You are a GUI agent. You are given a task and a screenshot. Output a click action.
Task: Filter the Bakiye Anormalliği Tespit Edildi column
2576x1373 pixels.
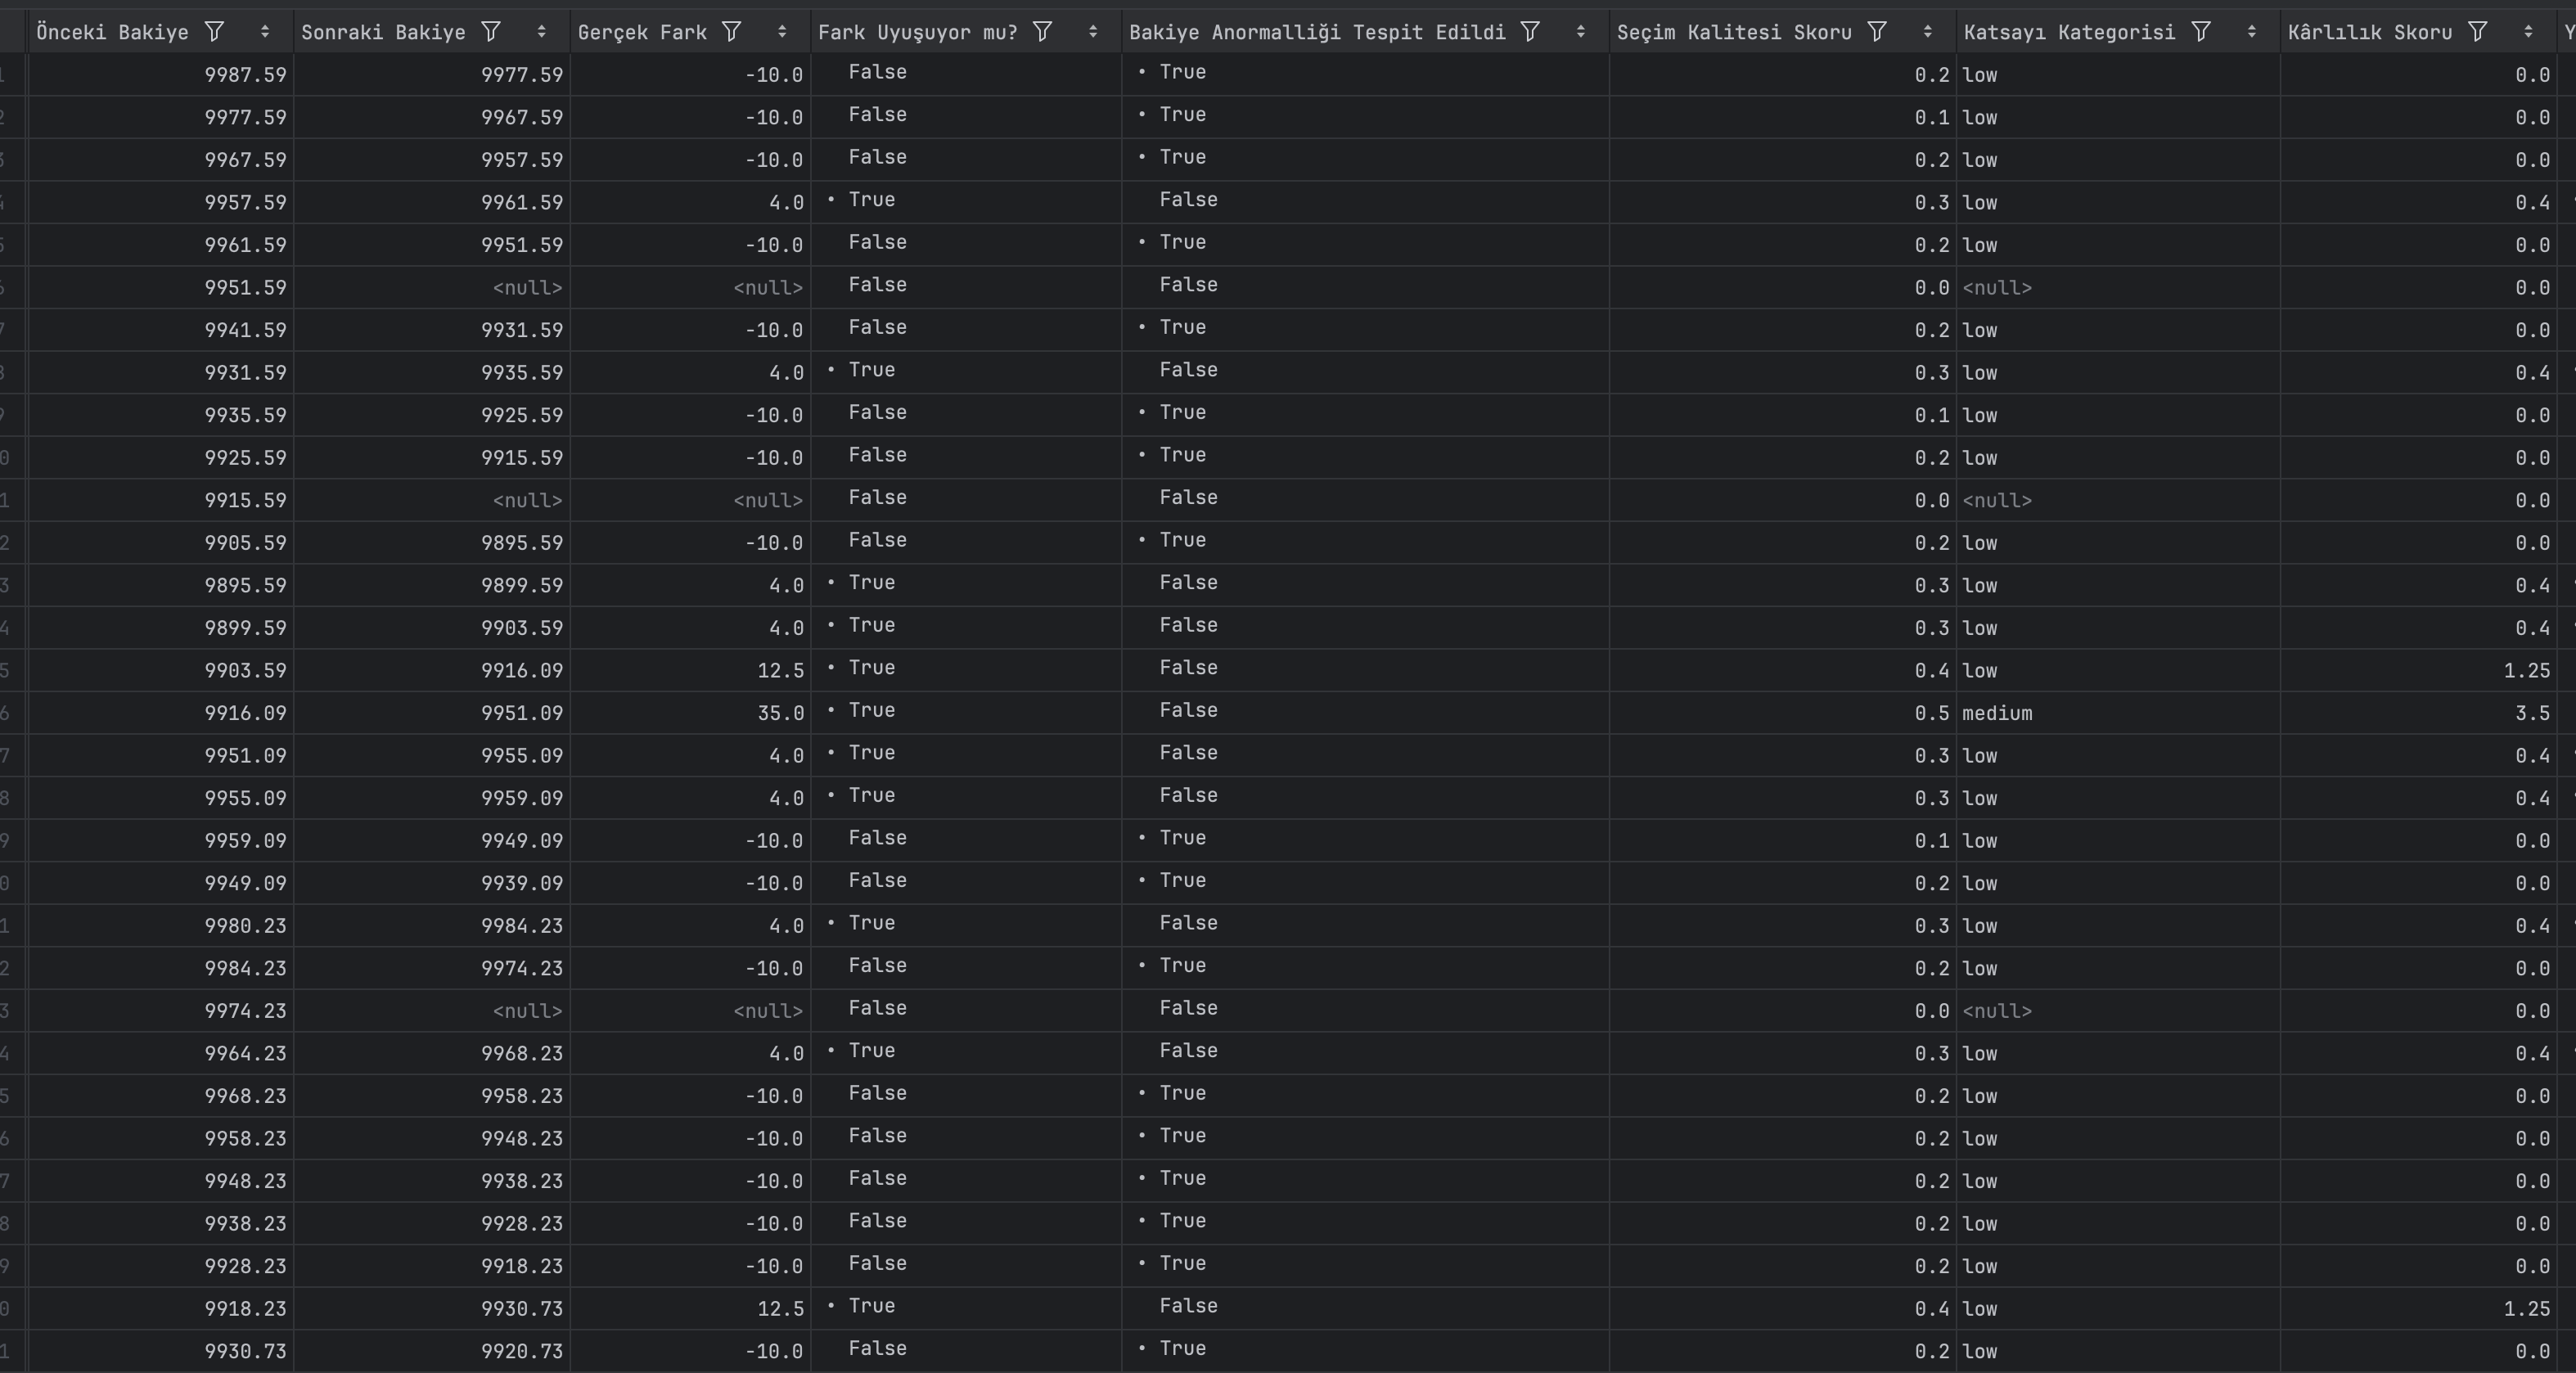pyautogui.click(x=1530, y=32)
